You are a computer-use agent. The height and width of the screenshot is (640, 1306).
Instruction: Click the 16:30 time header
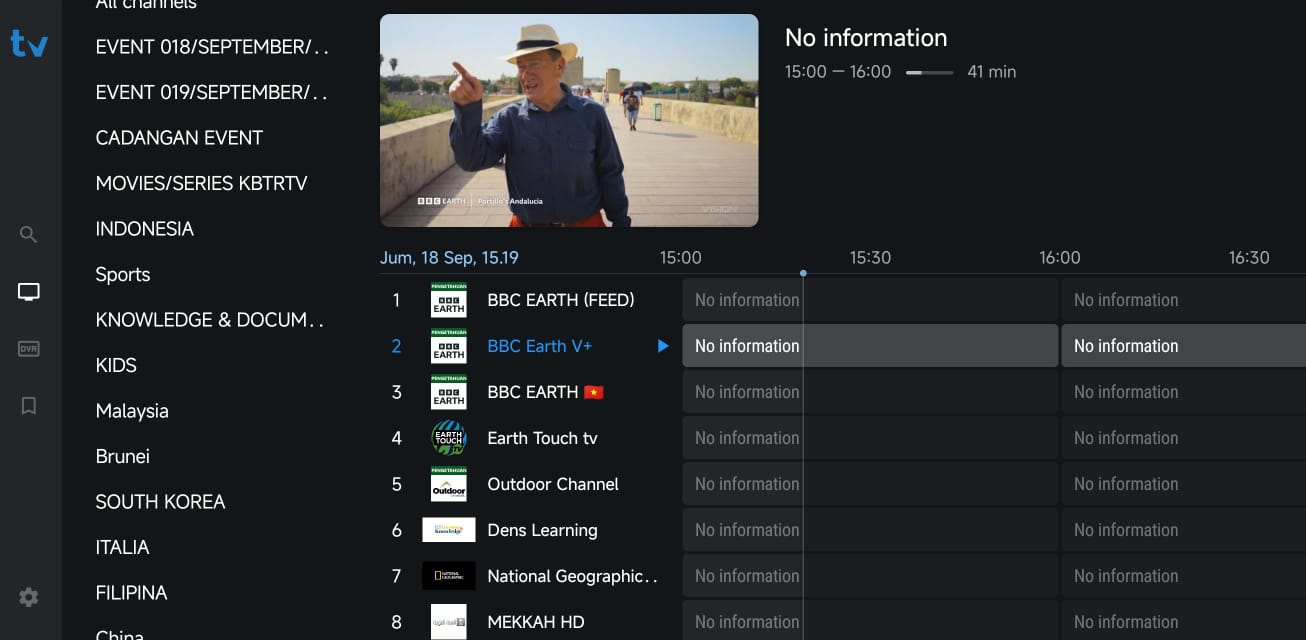point(1249,258)
